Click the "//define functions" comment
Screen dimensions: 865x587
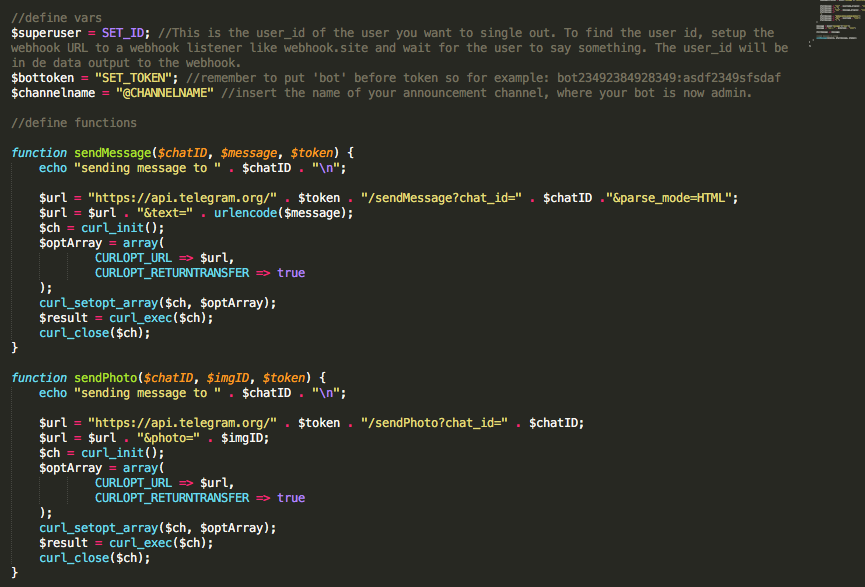tap(74, 123)
